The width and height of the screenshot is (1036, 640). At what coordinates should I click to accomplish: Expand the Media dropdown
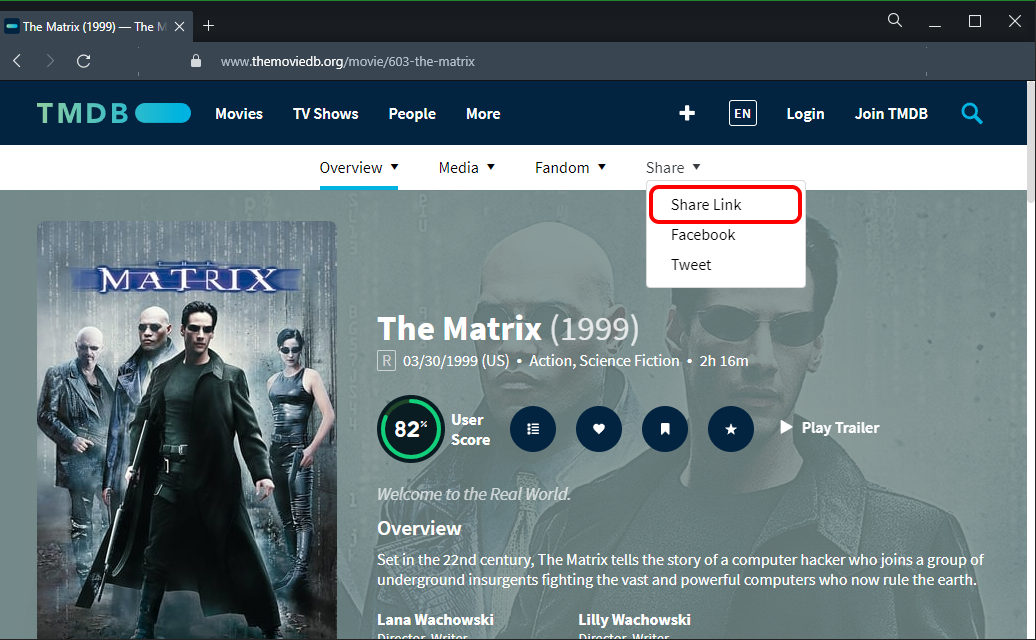466,168
